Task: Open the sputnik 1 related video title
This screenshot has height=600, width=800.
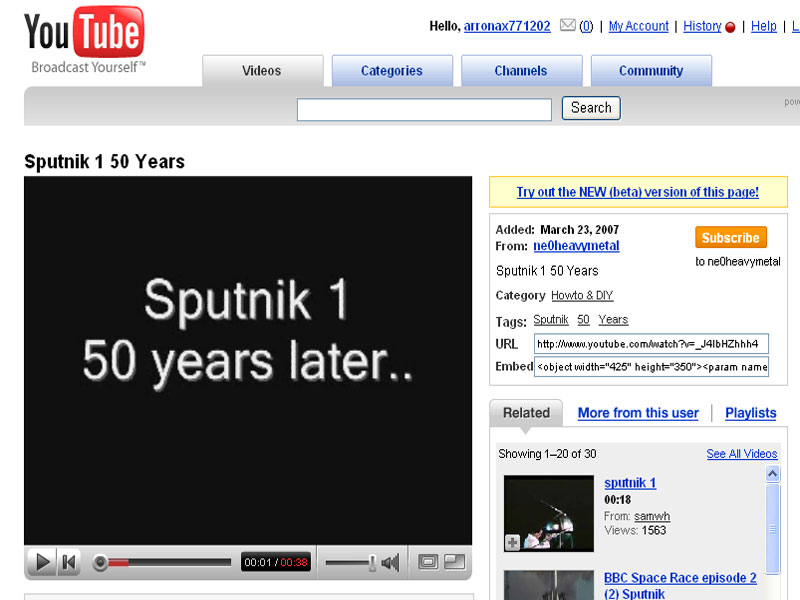Action: [630, 483]
